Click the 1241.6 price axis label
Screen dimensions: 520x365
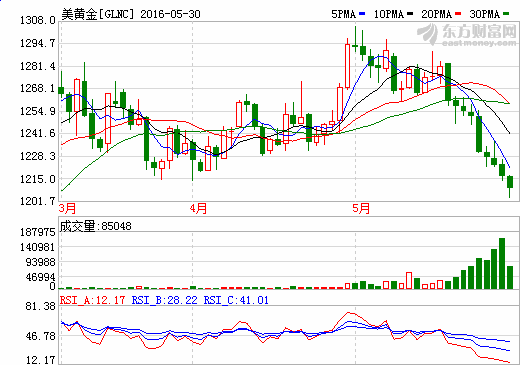tap(38, 134)
